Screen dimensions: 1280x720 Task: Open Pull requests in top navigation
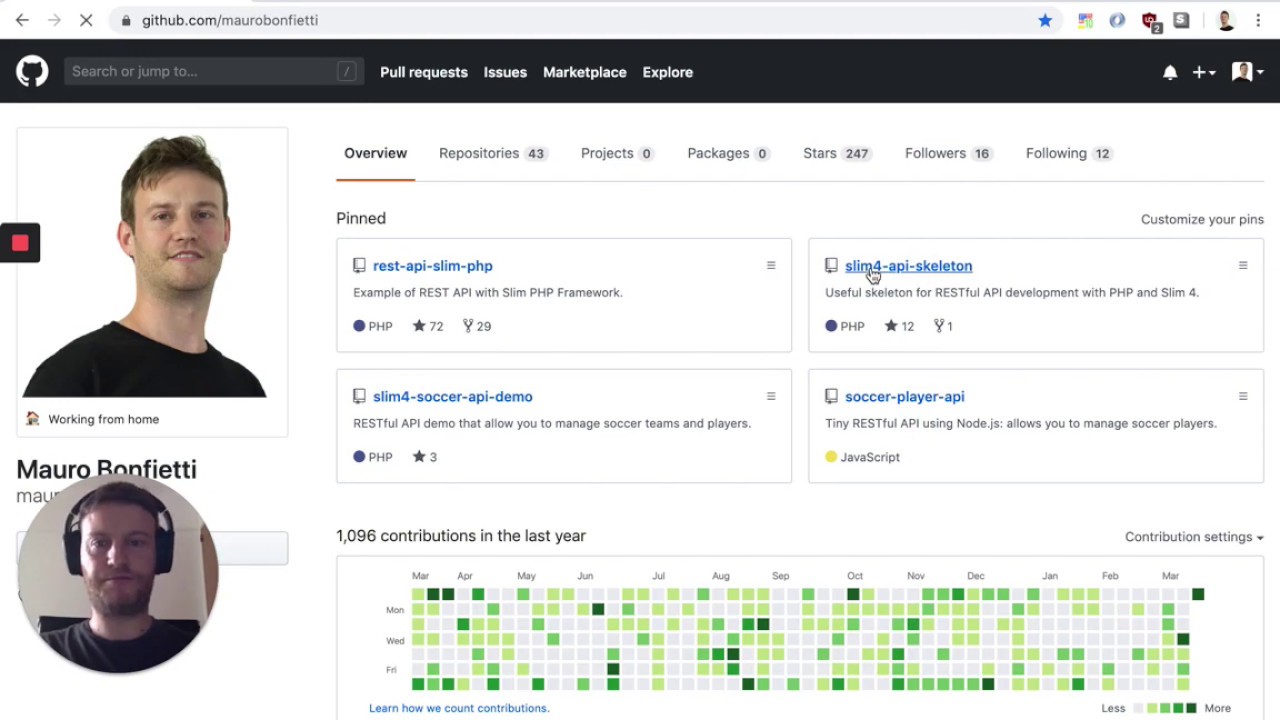(x=424, y=72)
